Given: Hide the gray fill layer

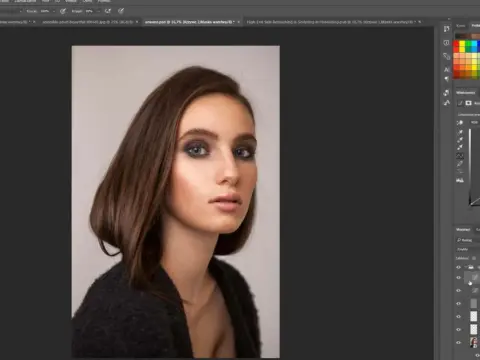Looking at the screenshot, I should coord(459,304).
